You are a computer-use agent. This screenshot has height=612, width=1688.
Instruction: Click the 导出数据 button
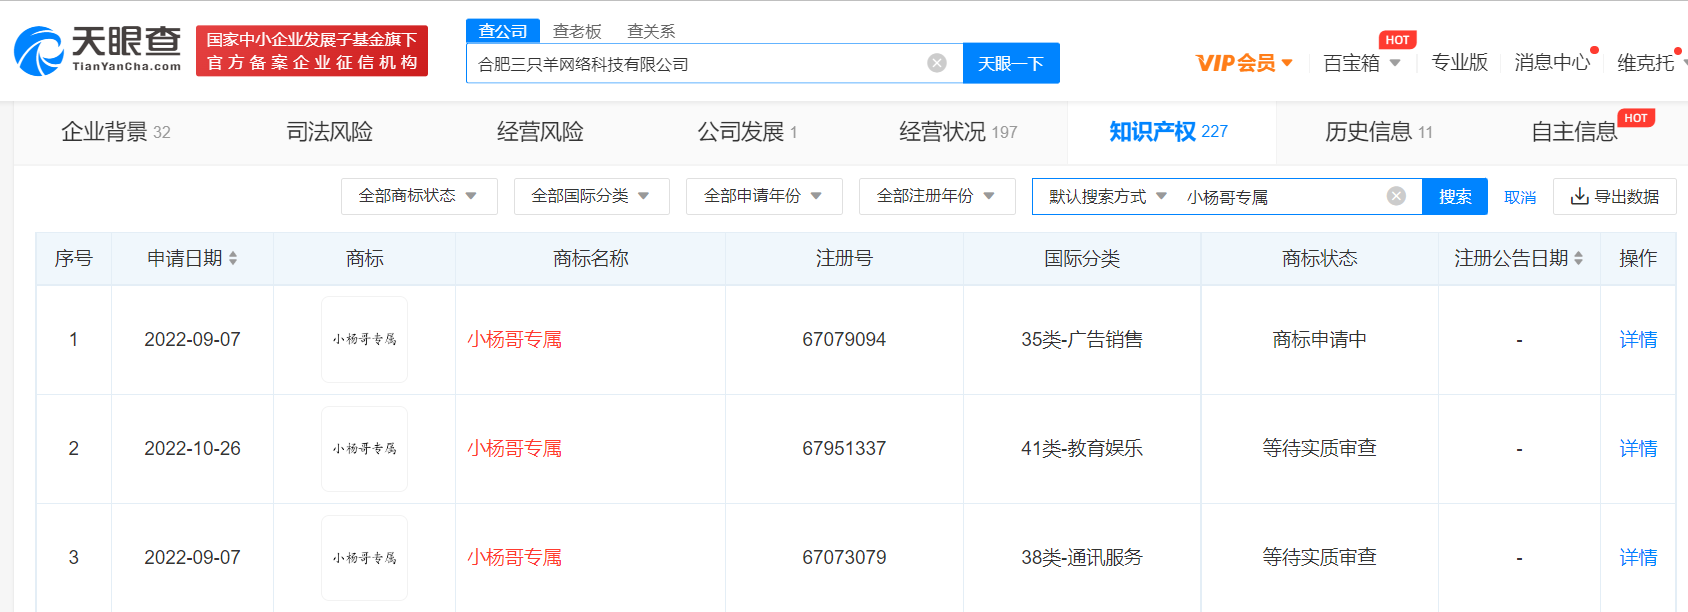tap(1615, 196)
